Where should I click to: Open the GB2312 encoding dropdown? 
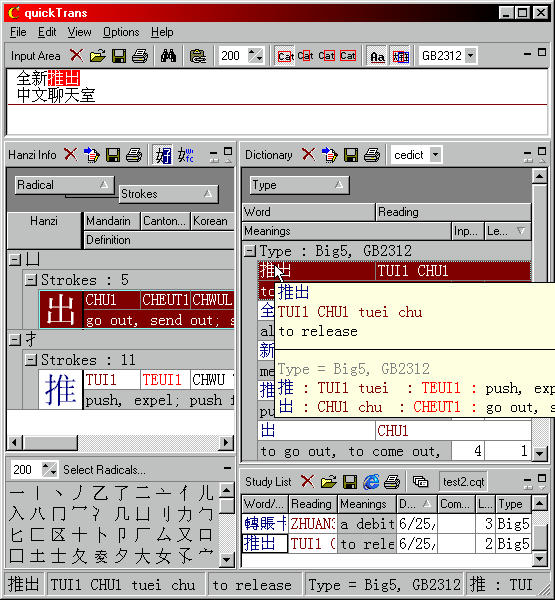pos(470,56)
